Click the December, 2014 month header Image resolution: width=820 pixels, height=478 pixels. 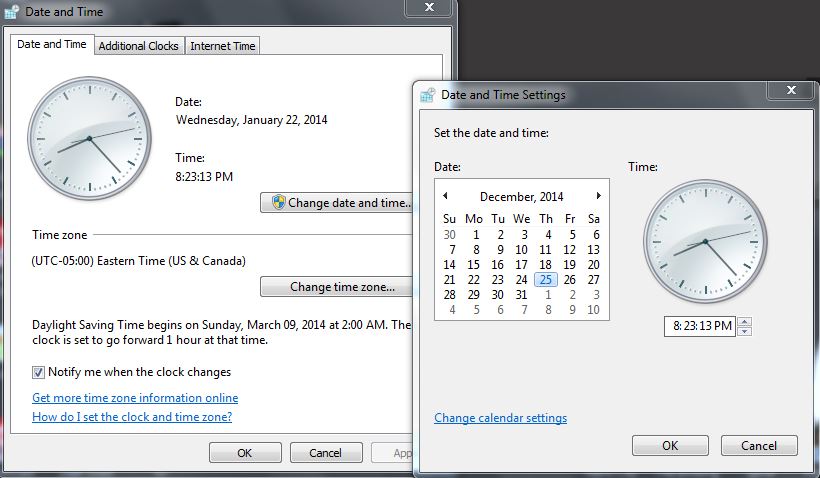click(x=521, y=197)
